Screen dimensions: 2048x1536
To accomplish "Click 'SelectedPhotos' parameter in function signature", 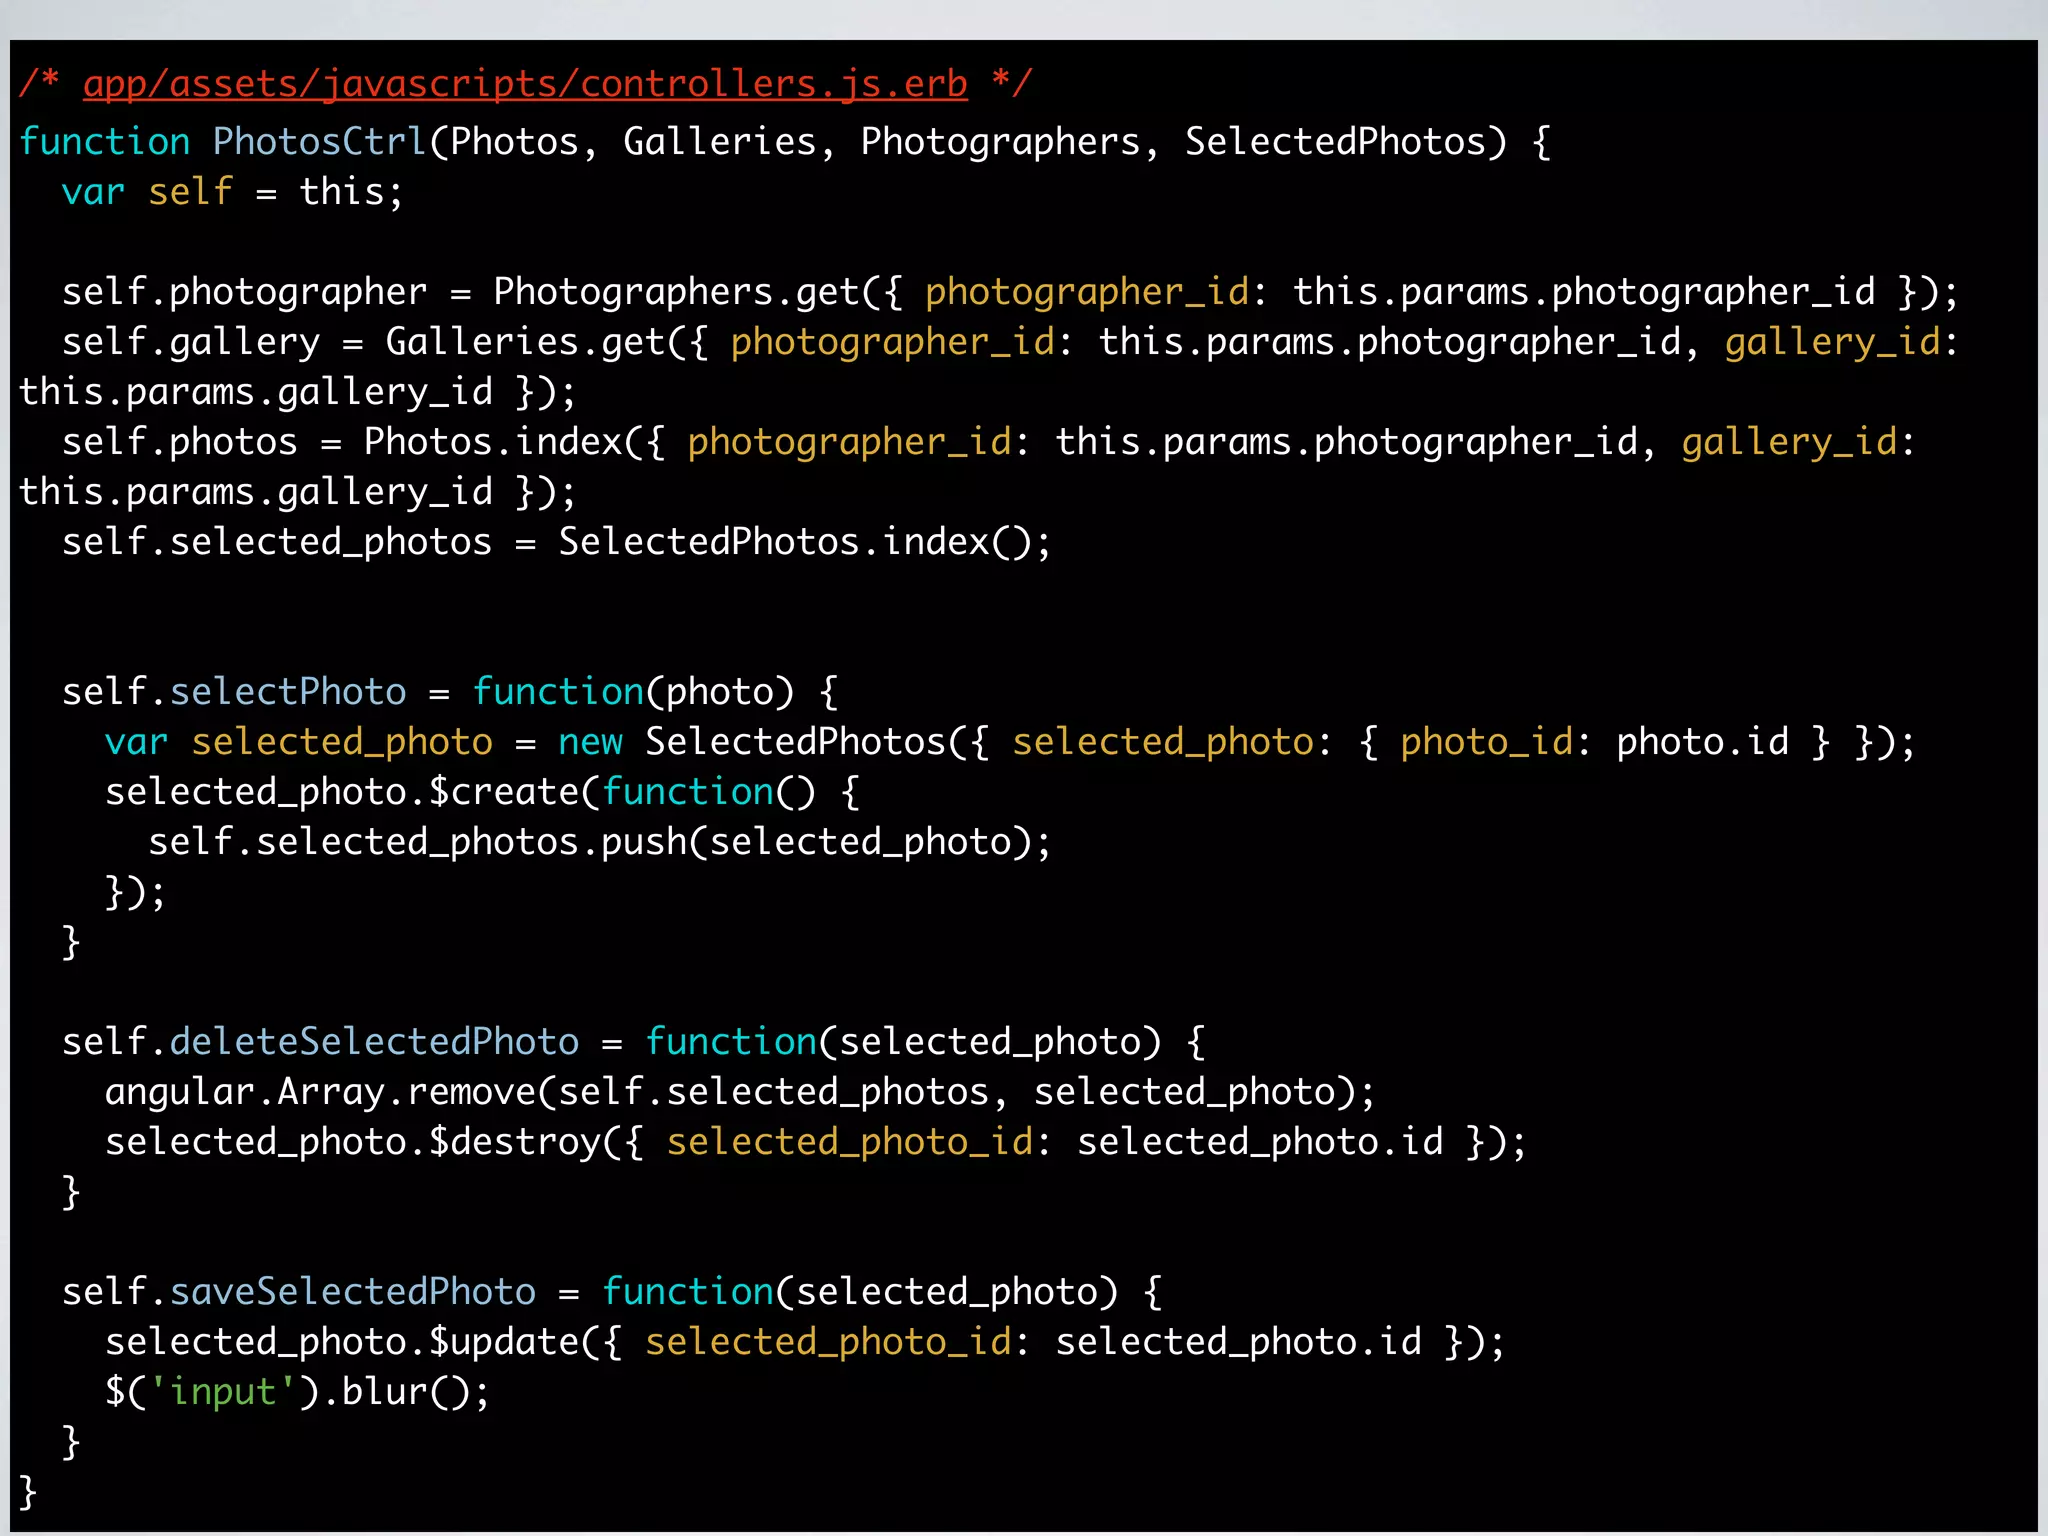I will point(1335,142).
